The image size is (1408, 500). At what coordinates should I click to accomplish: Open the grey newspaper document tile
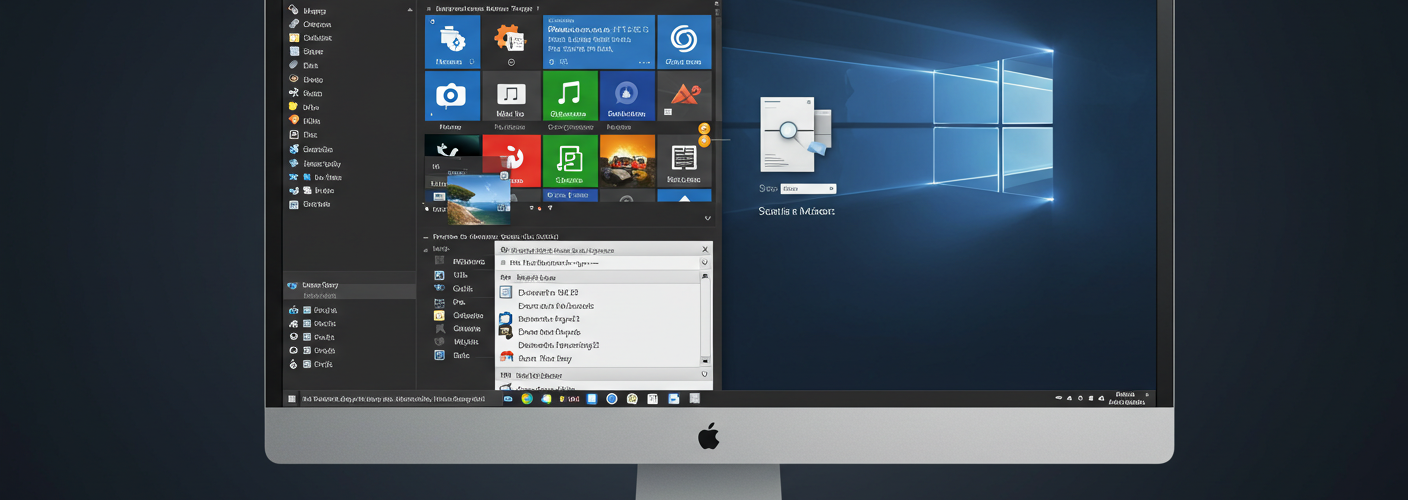(x=684, y=161)
